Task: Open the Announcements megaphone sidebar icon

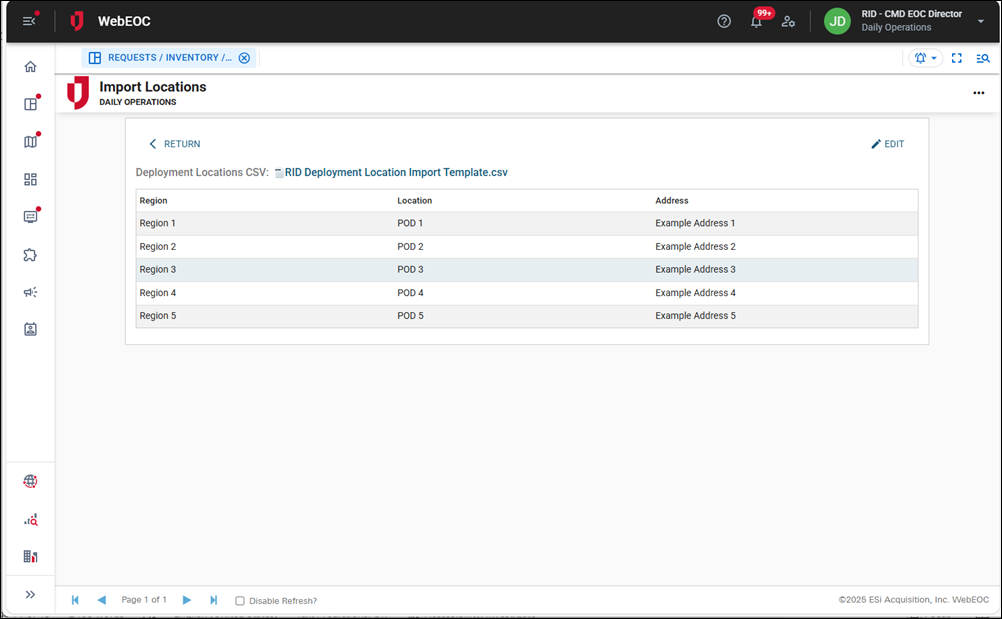Action: pyautogui.click(x=30, y=292)
